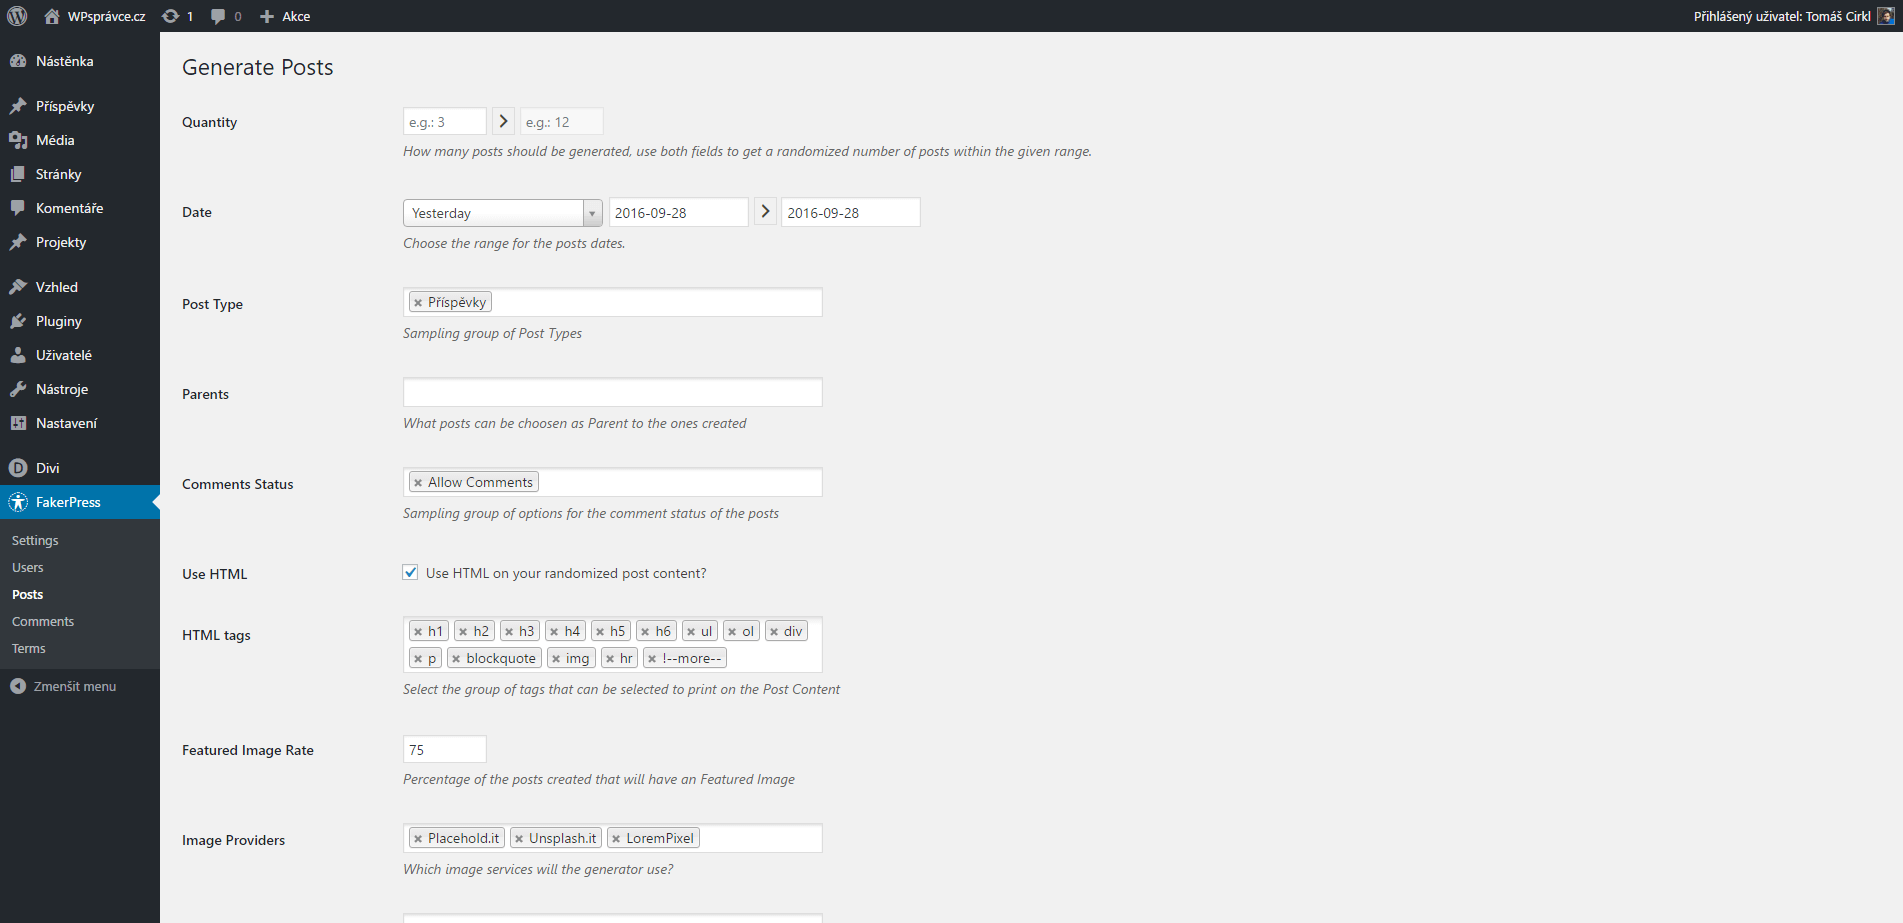Toggle the Use HTML checkbox
Viewport: 1903px width, 923px height.
pos(410,572)
